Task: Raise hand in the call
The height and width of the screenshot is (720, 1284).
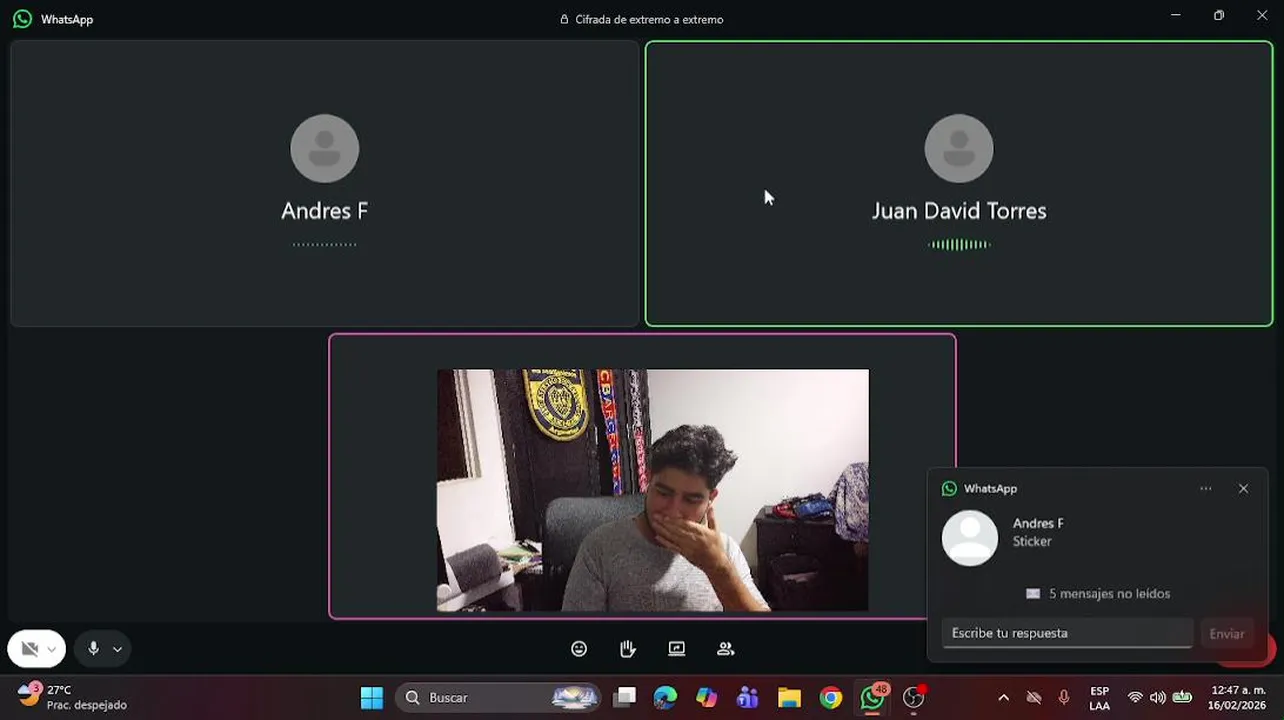Action: click(x=628, y=649)
